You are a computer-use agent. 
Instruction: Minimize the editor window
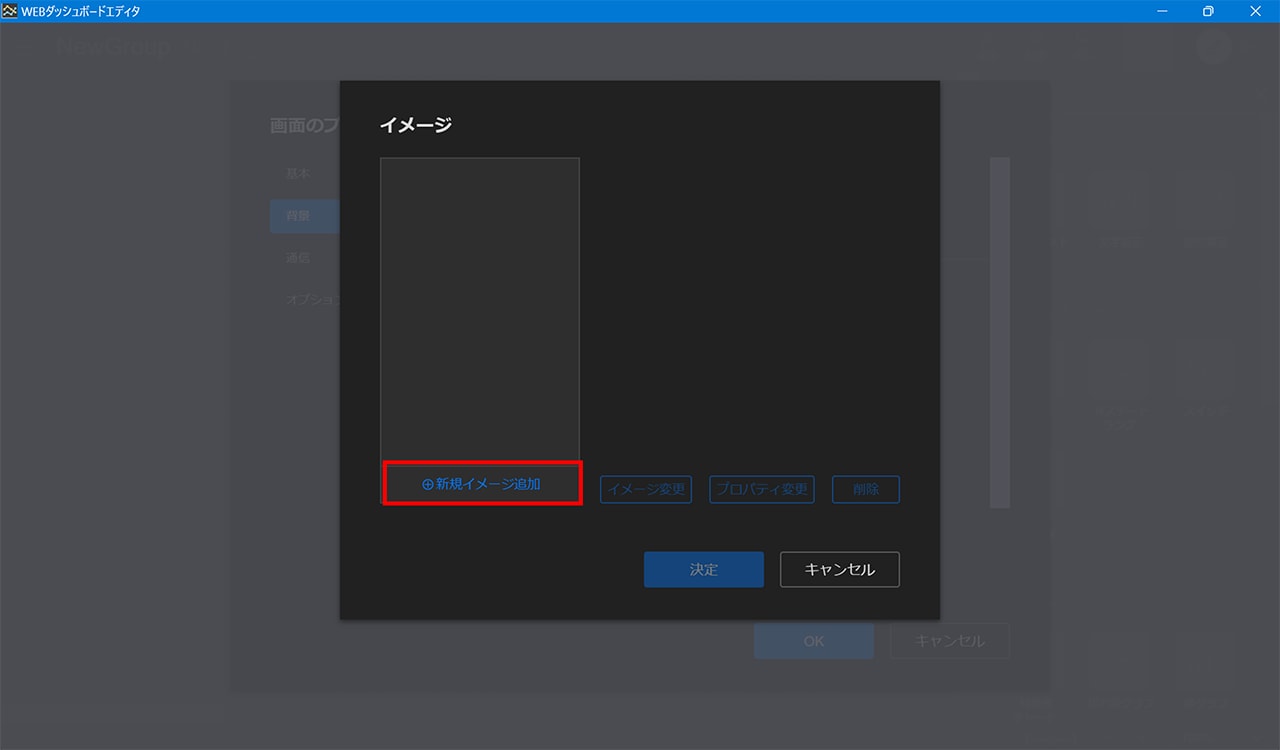[1163, 11]
